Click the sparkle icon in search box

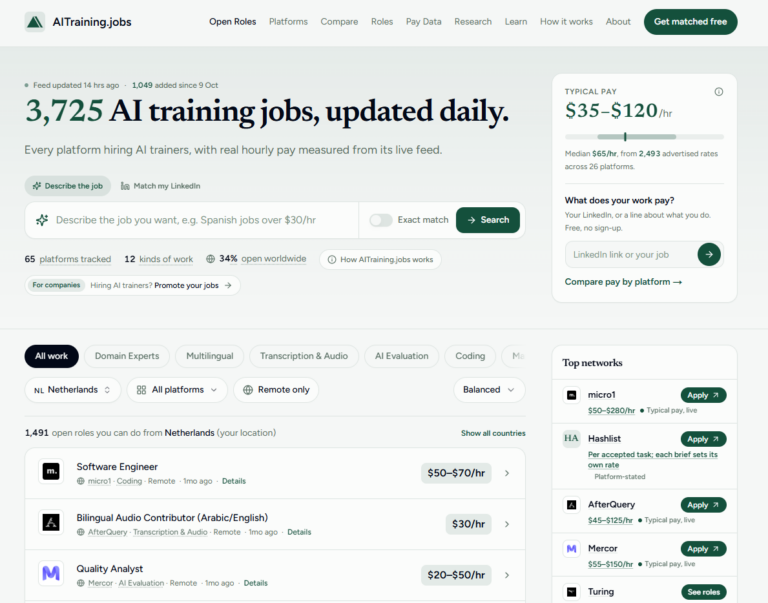[42, 220]
